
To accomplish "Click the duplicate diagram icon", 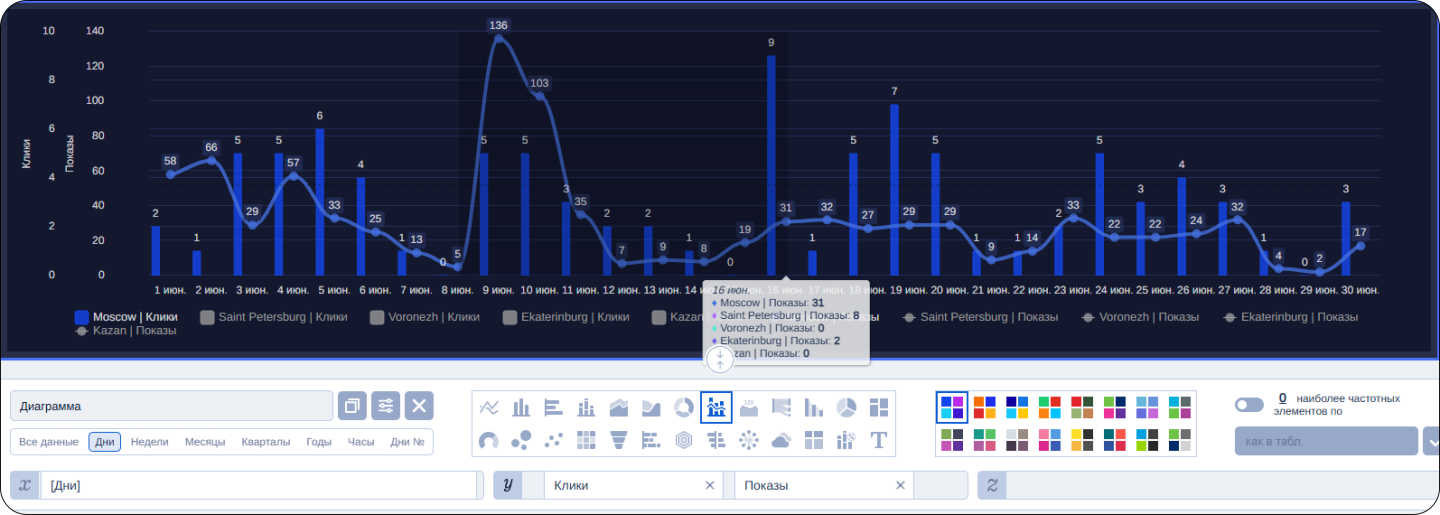I will (x=352, y=406).
